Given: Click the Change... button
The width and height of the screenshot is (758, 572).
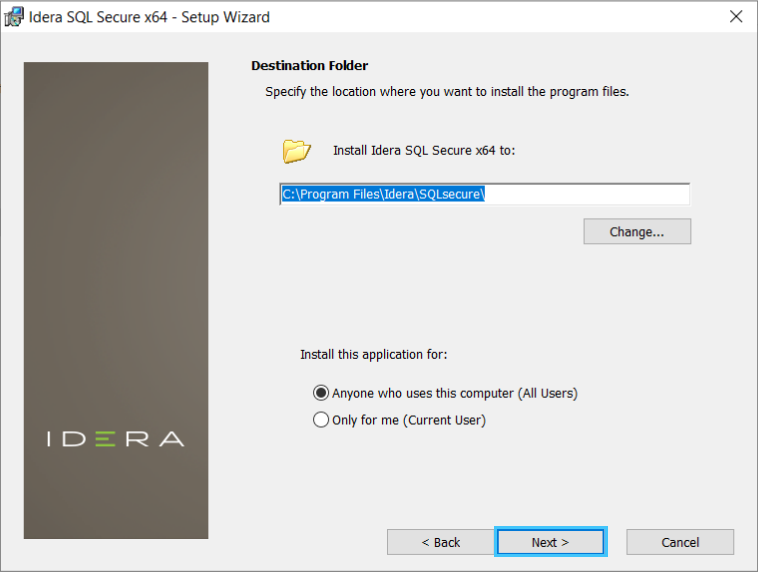Looking at the screenshot, I should (637, 232).
